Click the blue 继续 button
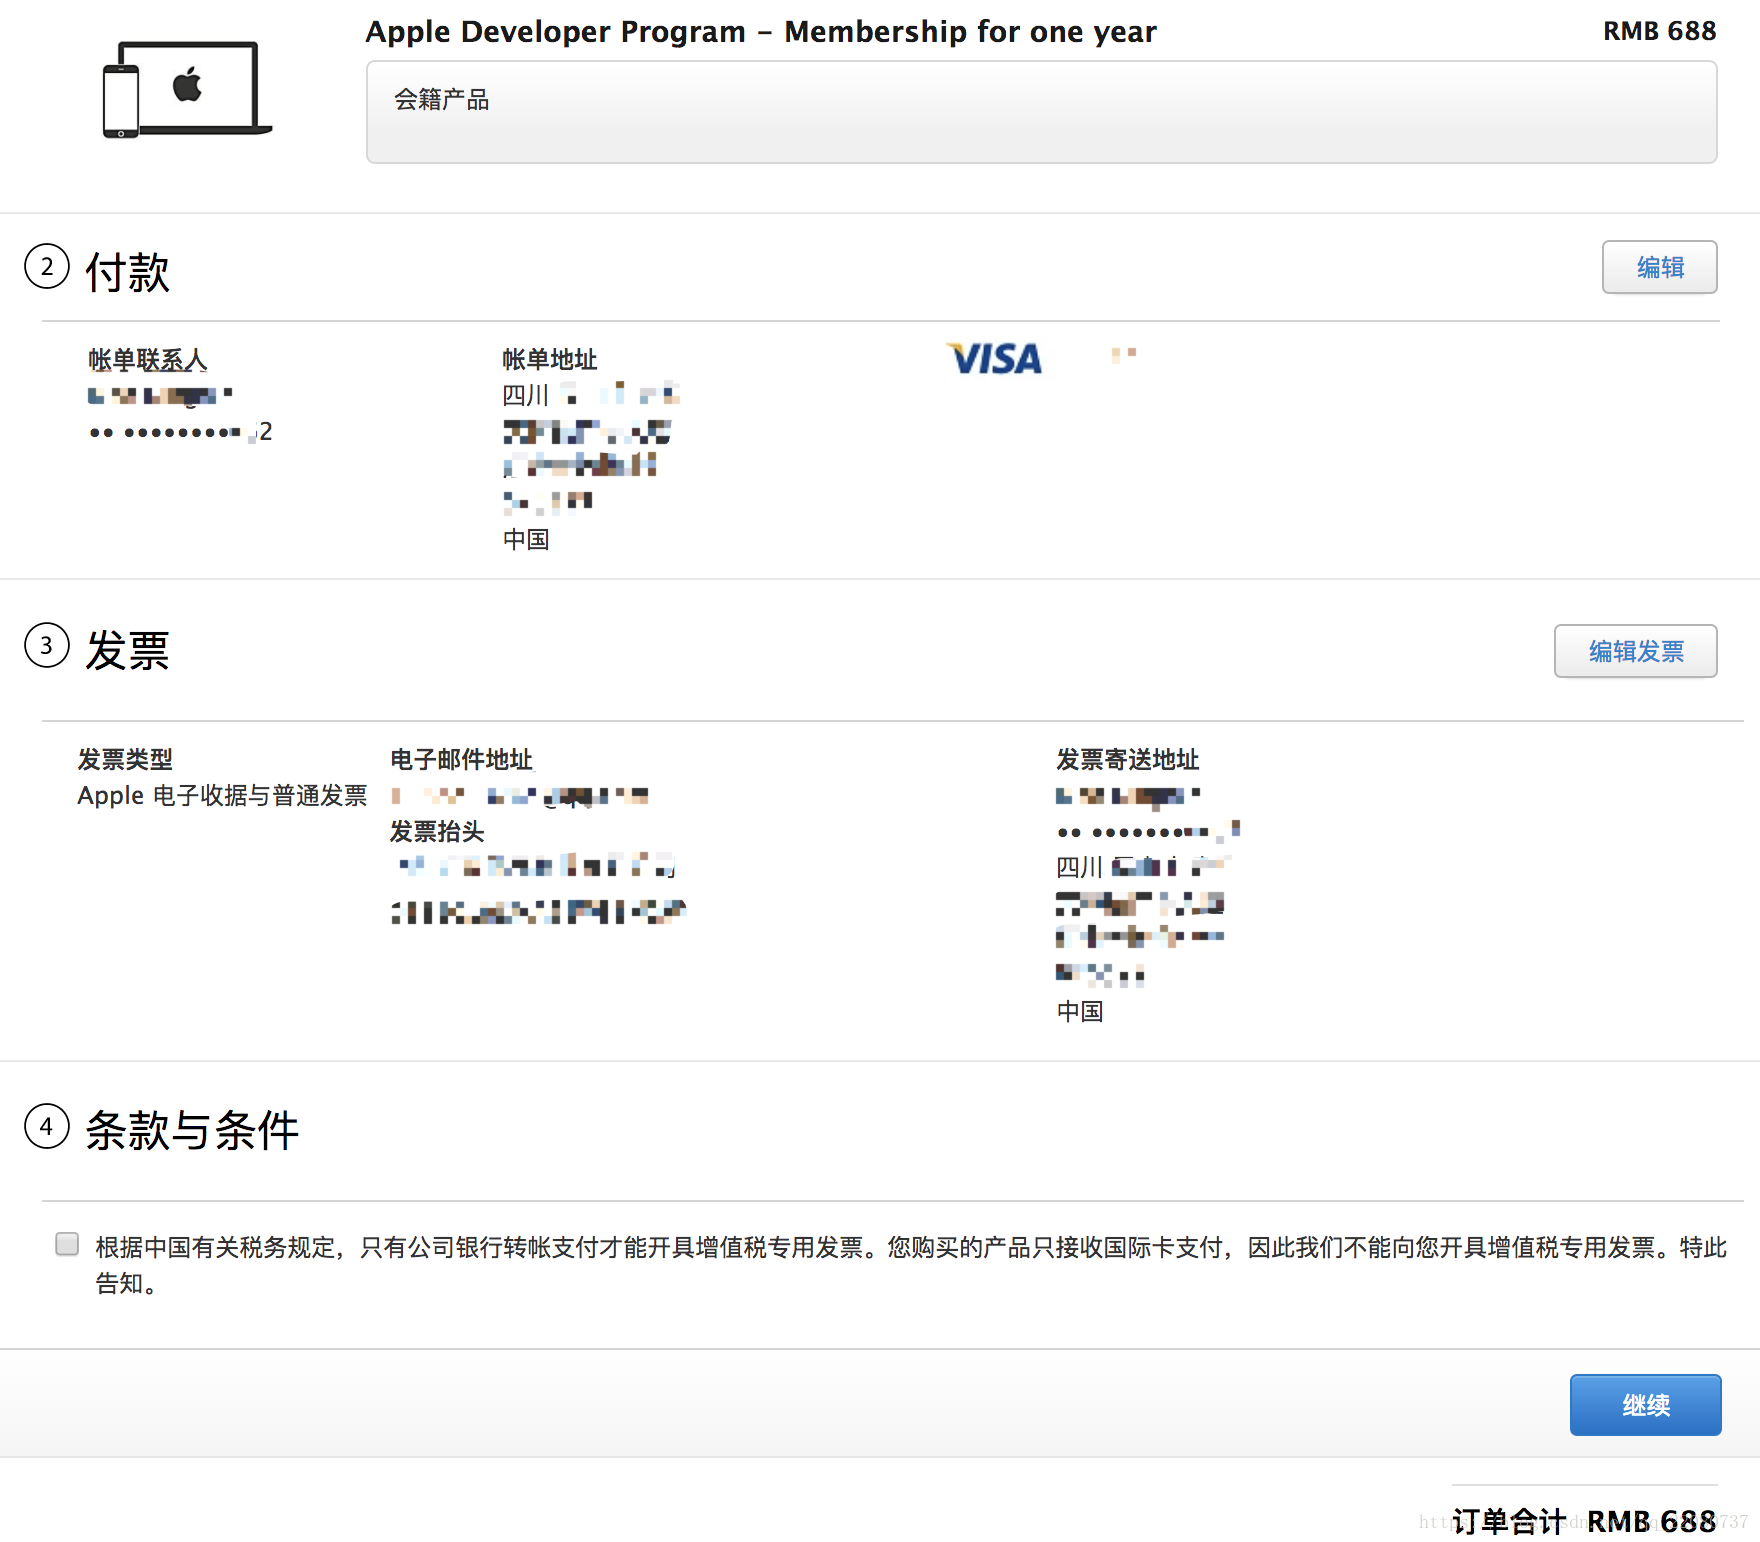The image size is (1760, 1542). click(1645, 1405)
